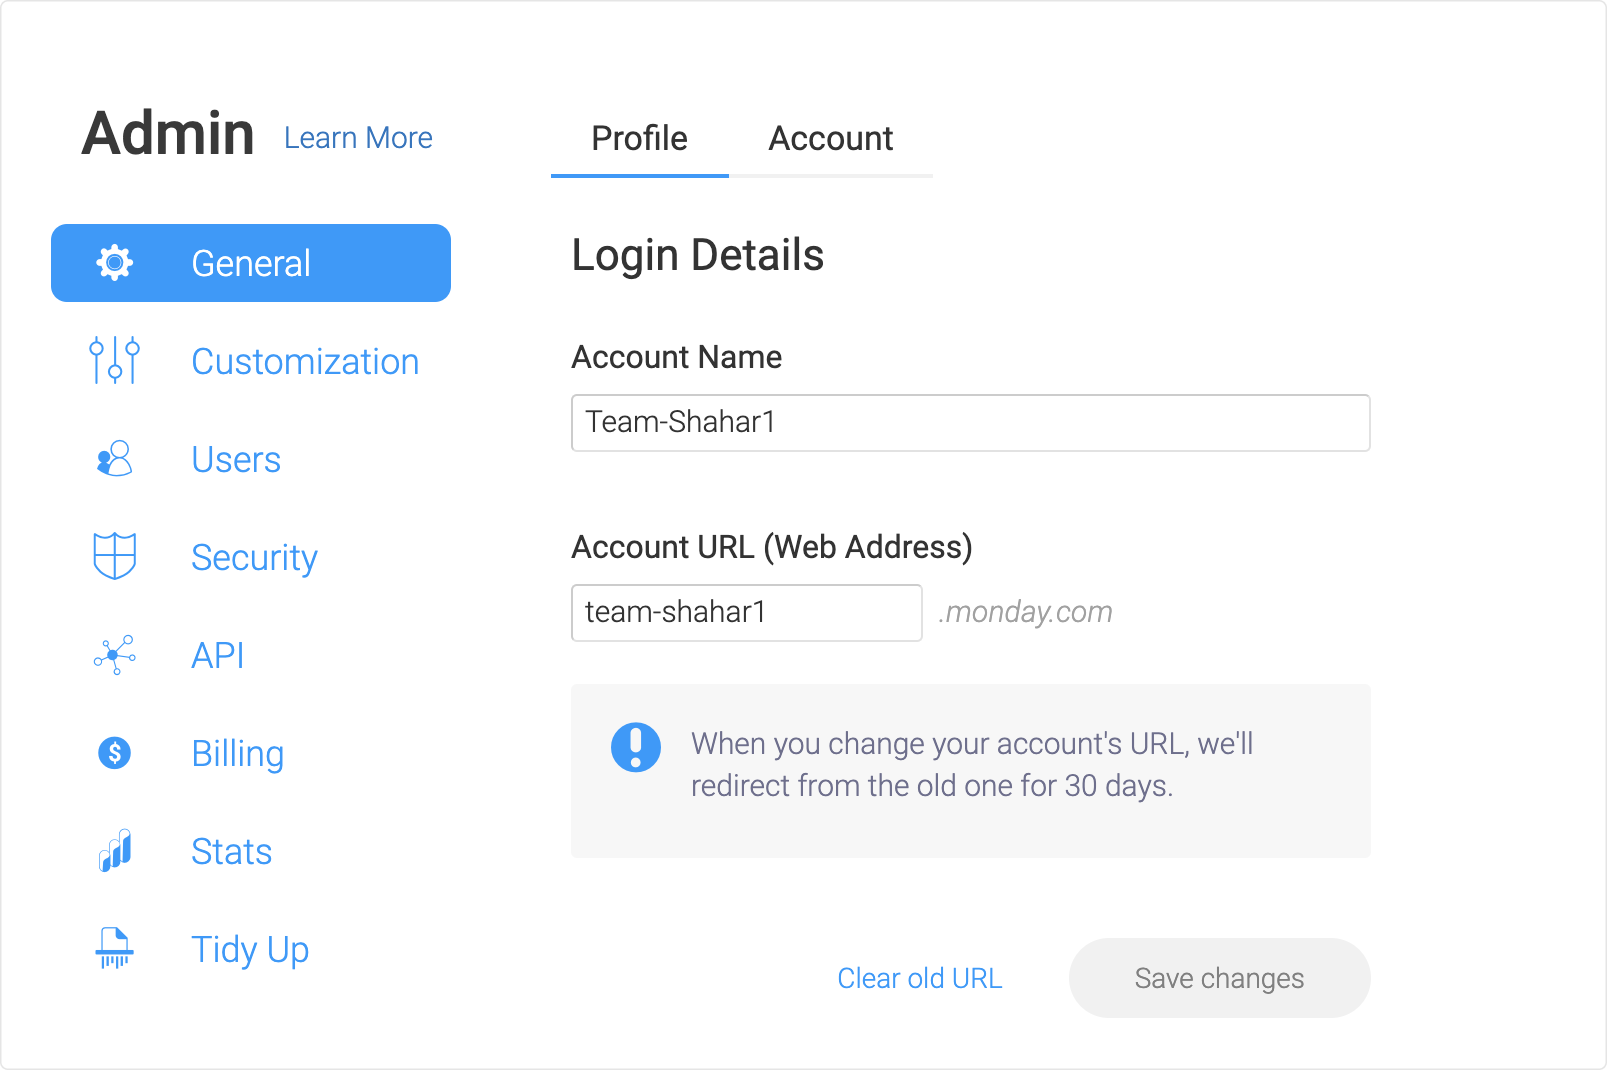Click the 30 days redirect notice text
Image resolution: width=1607 pixels, height=1070 pixels.
coord(972,765)
